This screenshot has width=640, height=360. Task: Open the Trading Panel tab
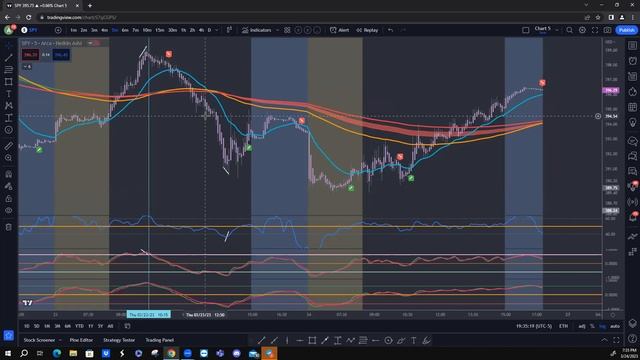(159, 340)
